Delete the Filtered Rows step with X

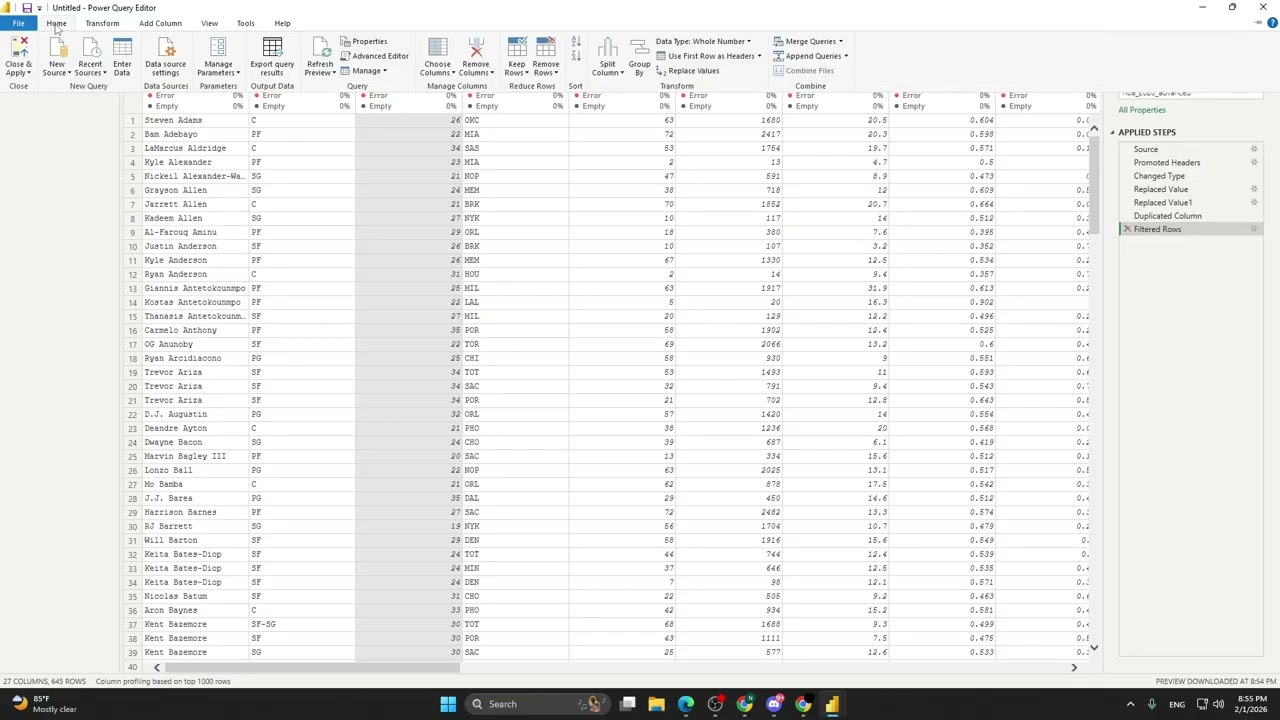pos(1127,229)
